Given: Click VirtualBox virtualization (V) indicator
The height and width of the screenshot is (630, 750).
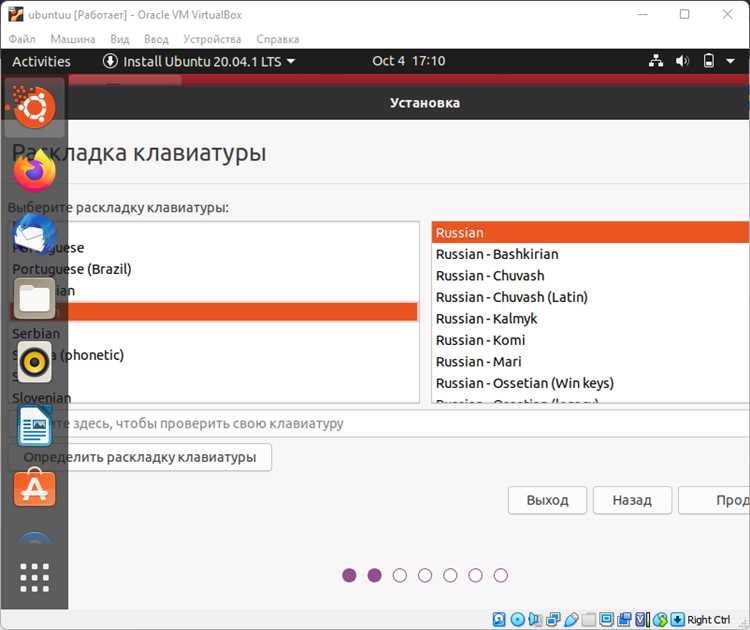Looking at the screenshot, I should pos(642,619).
